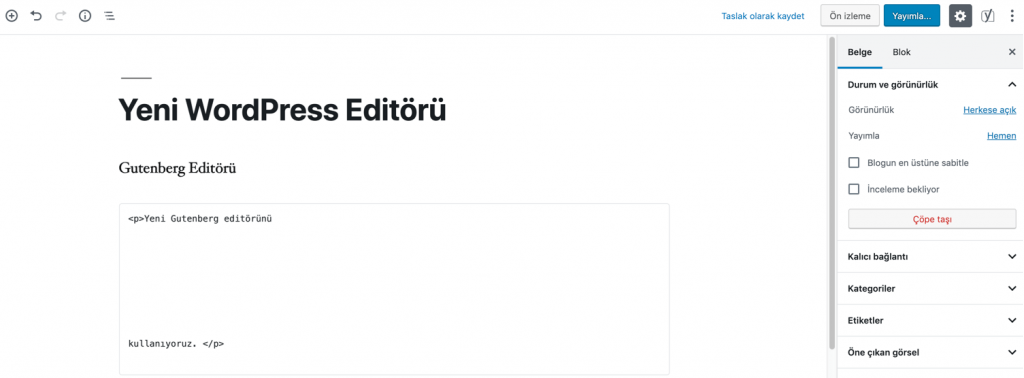Expand Kalıcı bağlantı panel

click(931, 257)
